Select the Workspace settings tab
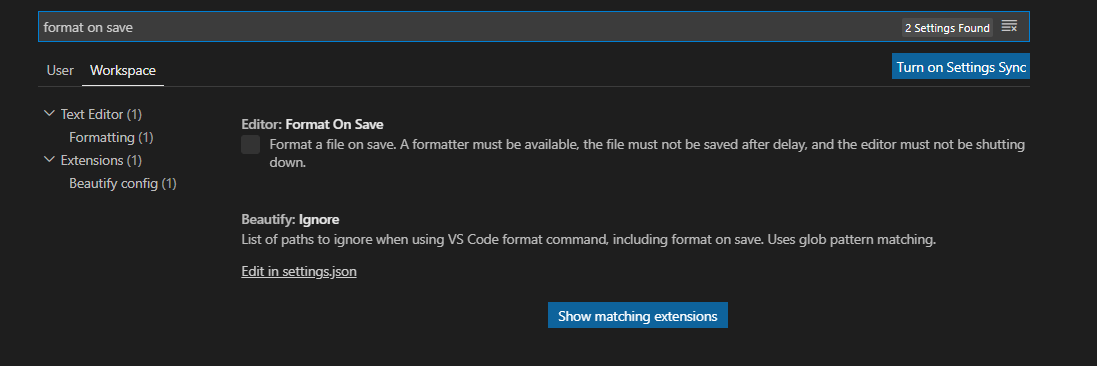 coord(123,70)
